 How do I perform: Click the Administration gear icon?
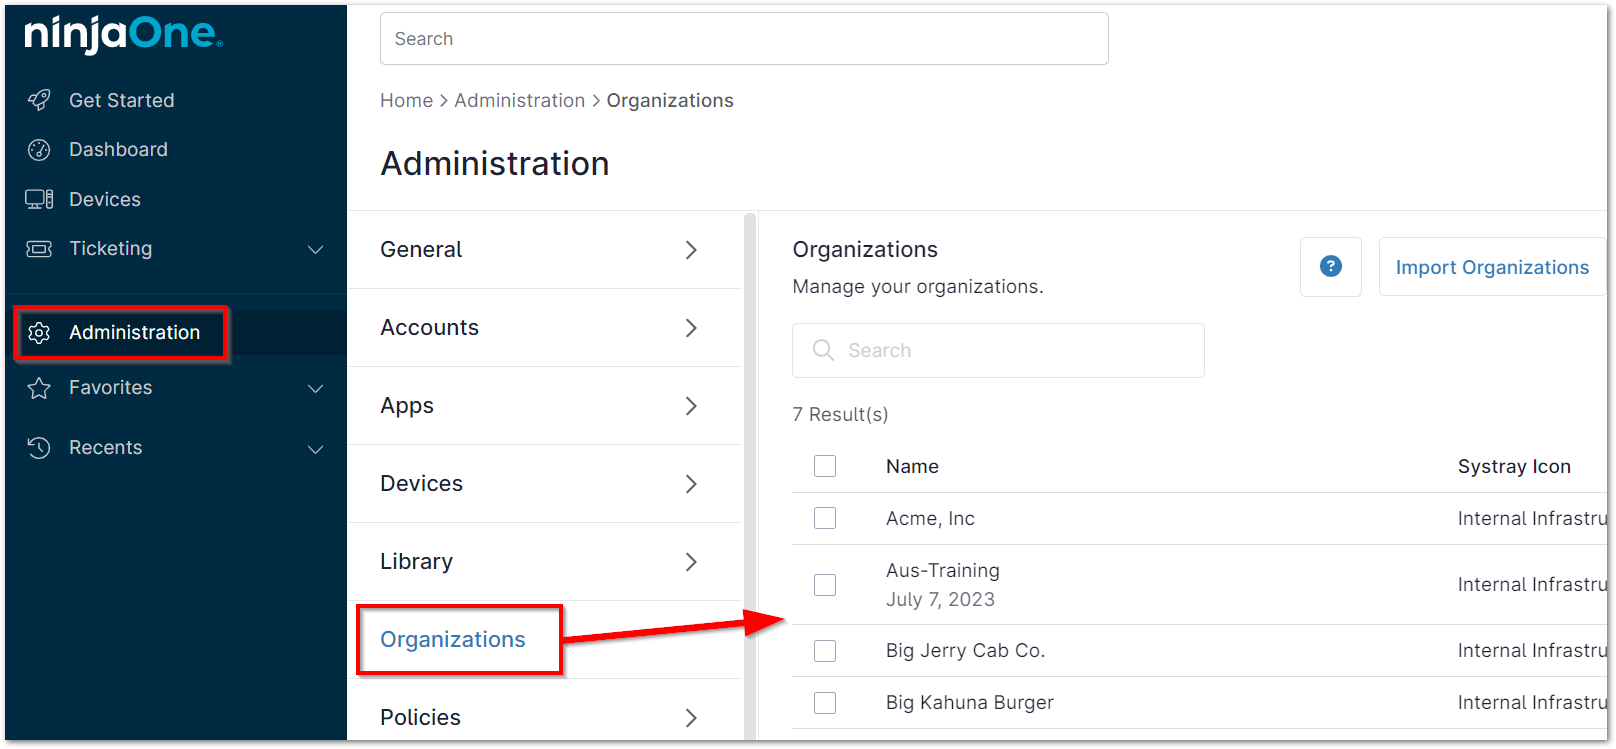tap(38, 332)
